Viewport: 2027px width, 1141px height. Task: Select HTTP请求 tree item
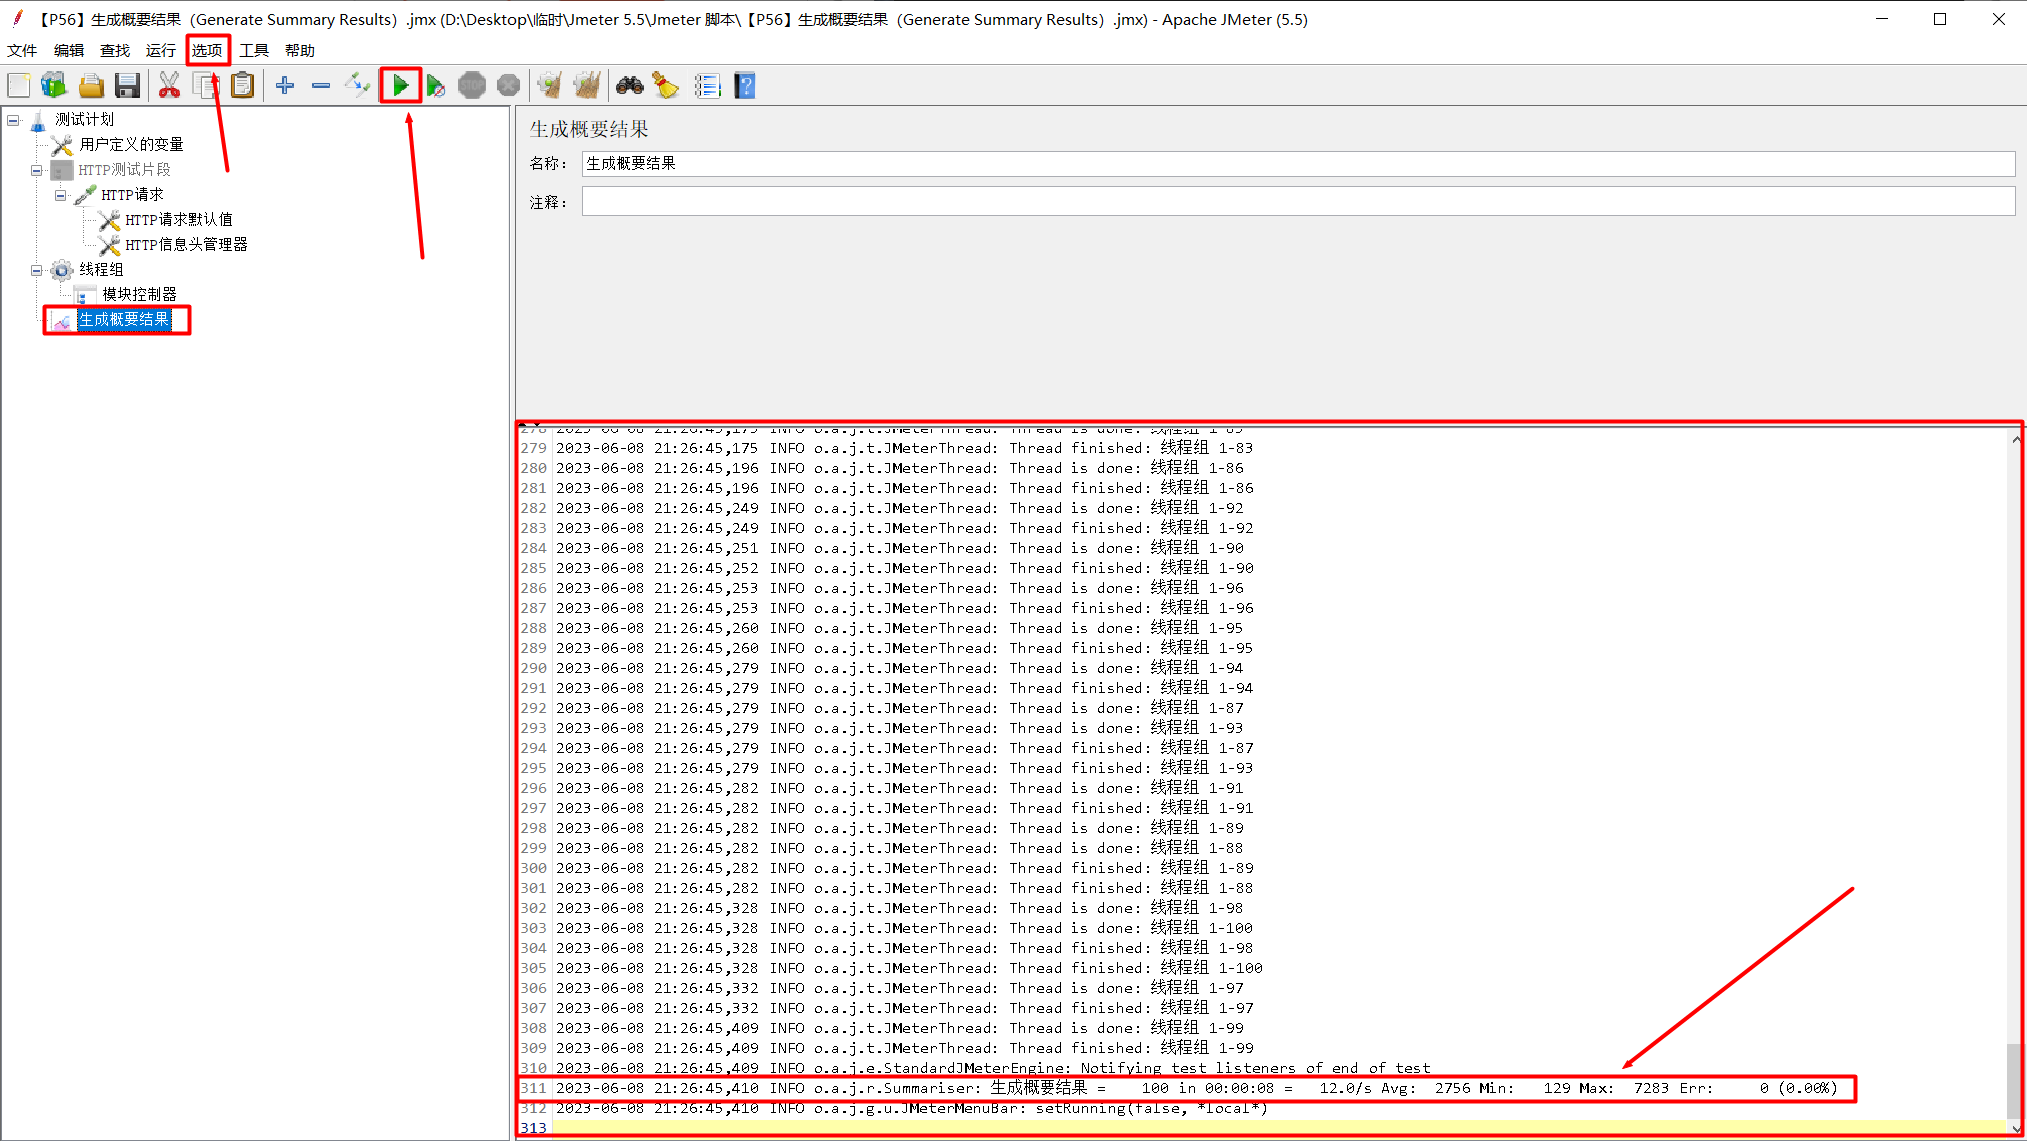pyautogui.click(x=132, y=195)
